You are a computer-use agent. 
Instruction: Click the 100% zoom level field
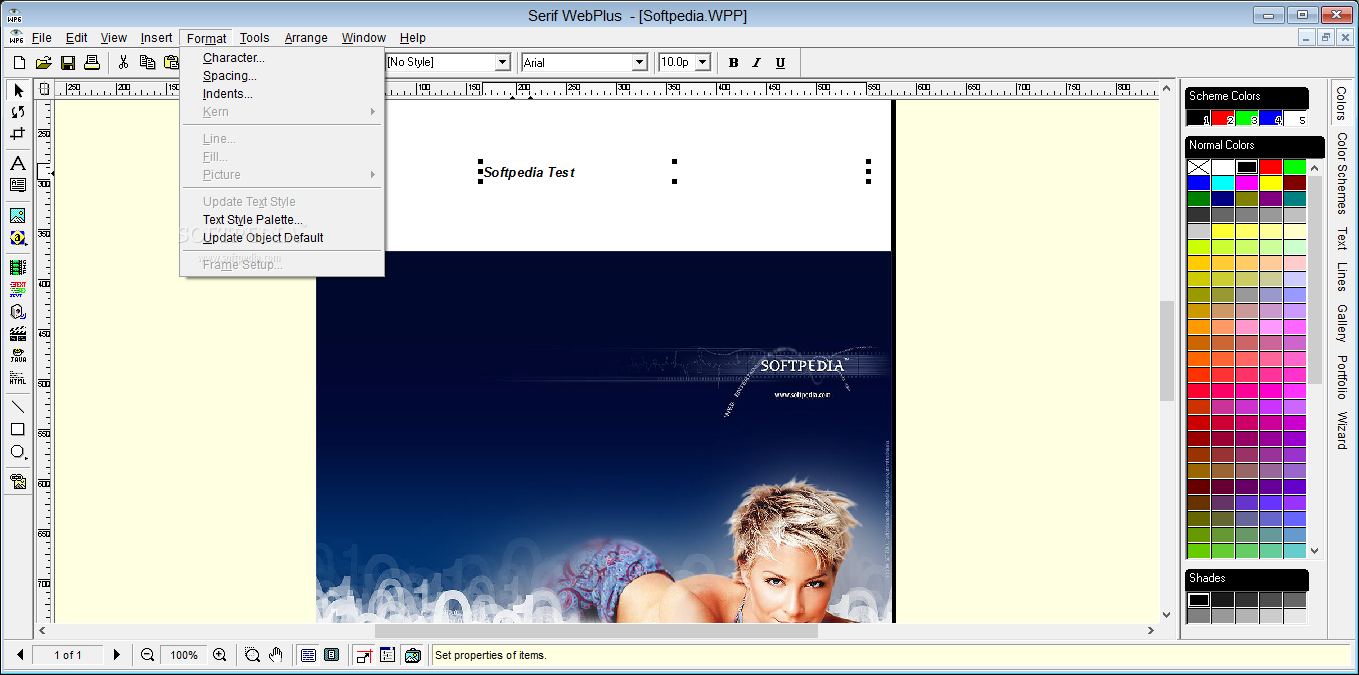pos(183,655)
